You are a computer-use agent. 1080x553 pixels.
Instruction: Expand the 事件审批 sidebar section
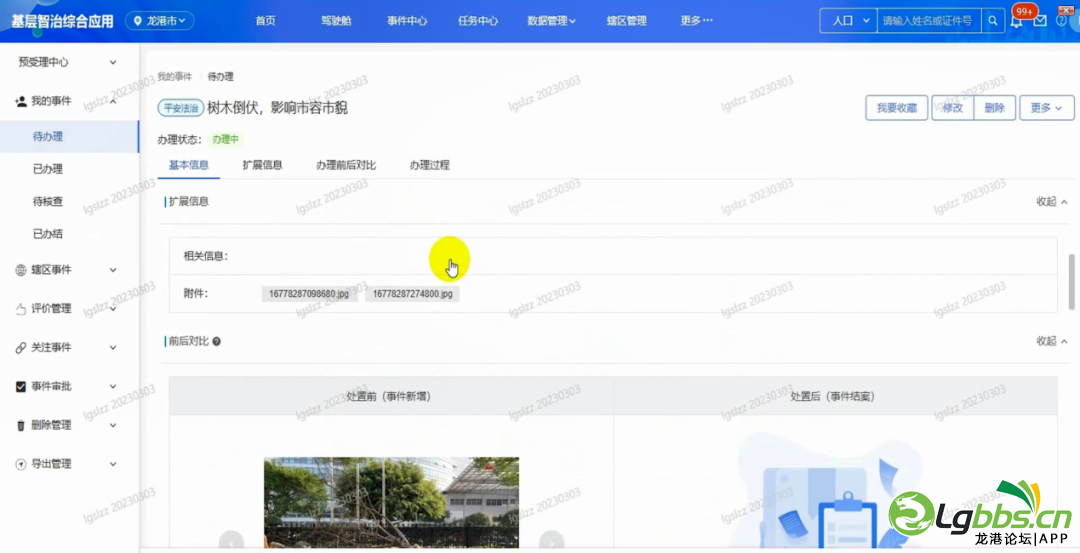click(113, 386)
